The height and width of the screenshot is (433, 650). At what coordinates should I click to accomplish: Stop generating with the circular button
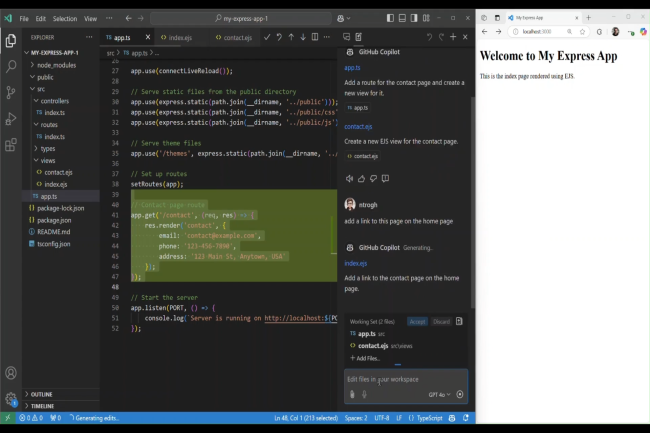coord(460,394)
